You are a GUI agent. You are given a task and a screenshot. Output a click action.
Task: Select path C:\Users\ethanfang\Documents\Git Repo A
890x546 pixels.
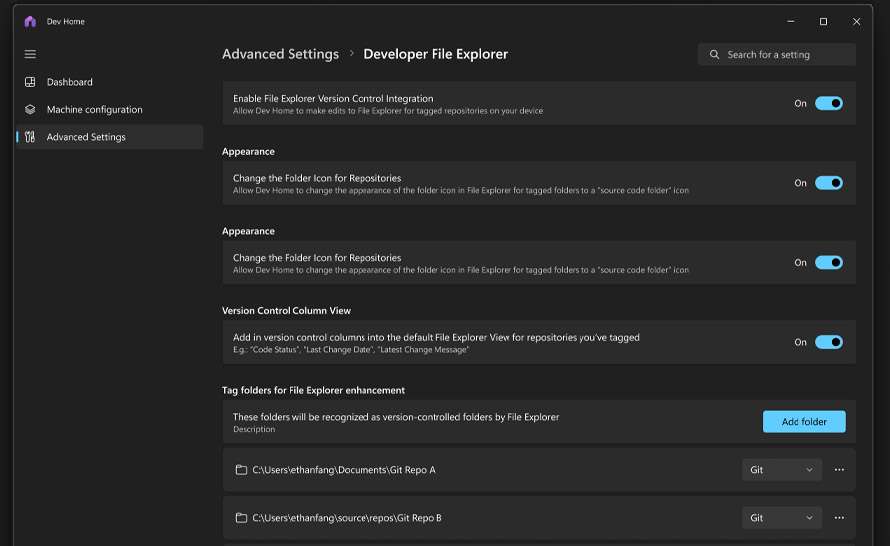click(343, 470)
